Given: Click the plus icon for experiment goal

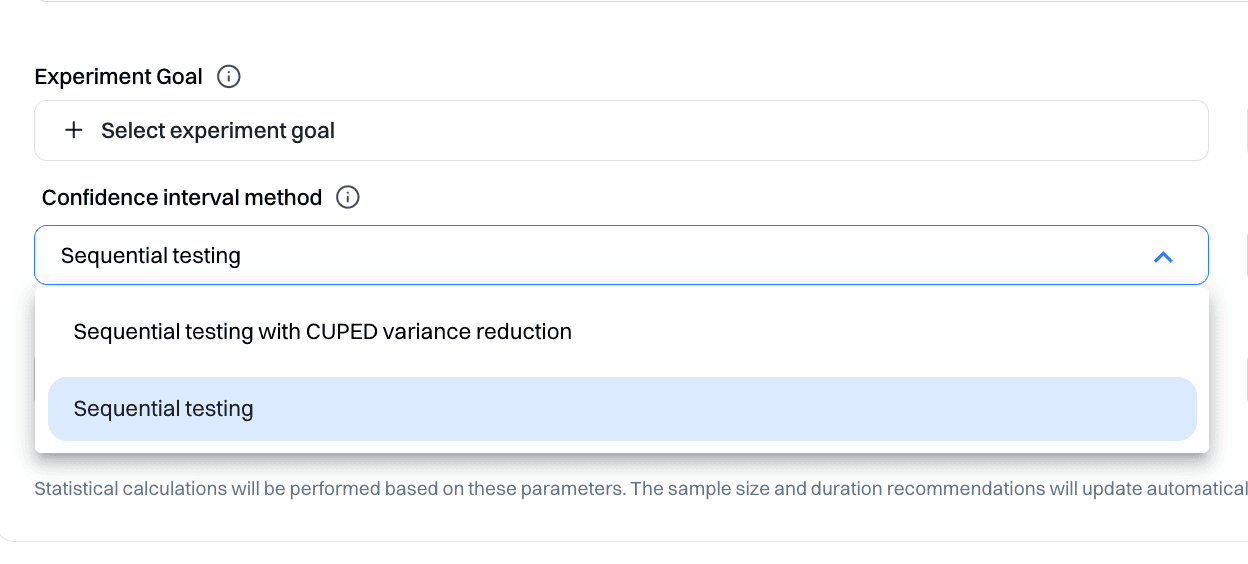Looking at the screenshot, I should click(x=73, y=131).
